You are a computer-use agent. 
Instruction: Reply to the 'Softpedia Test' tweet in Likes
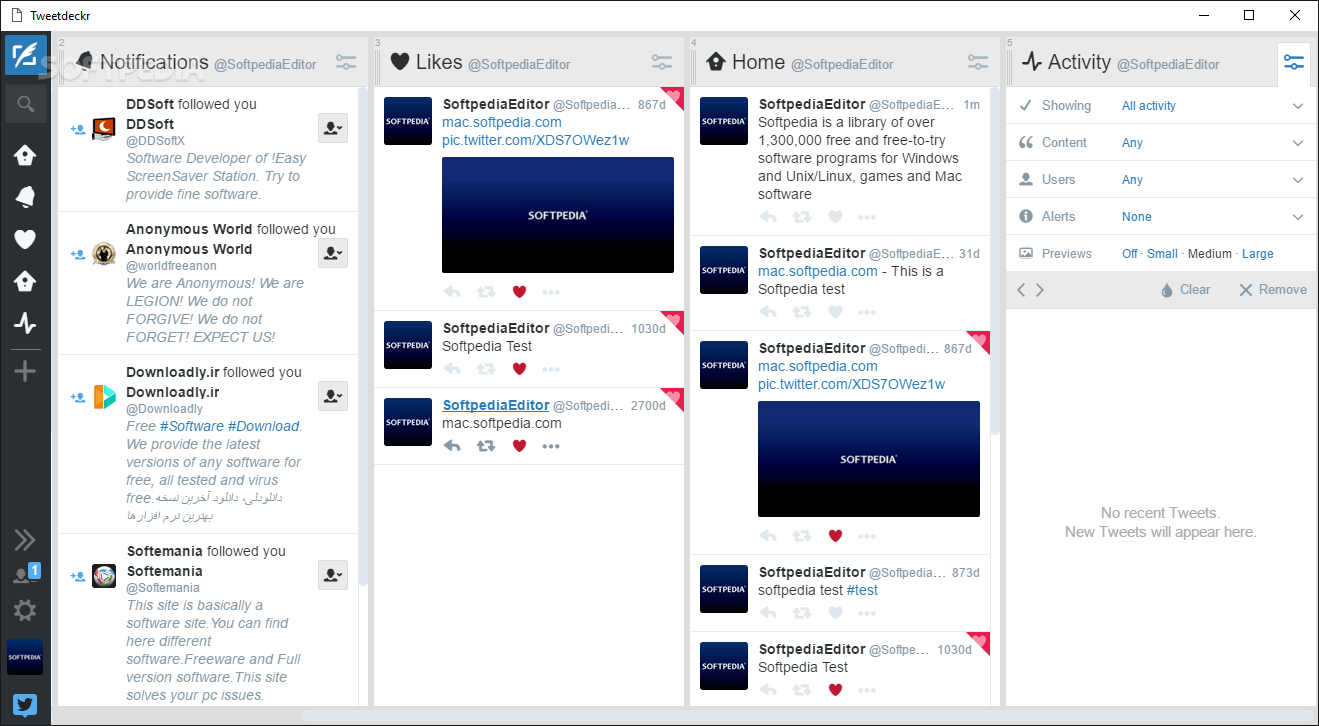[x=452, y=369]
